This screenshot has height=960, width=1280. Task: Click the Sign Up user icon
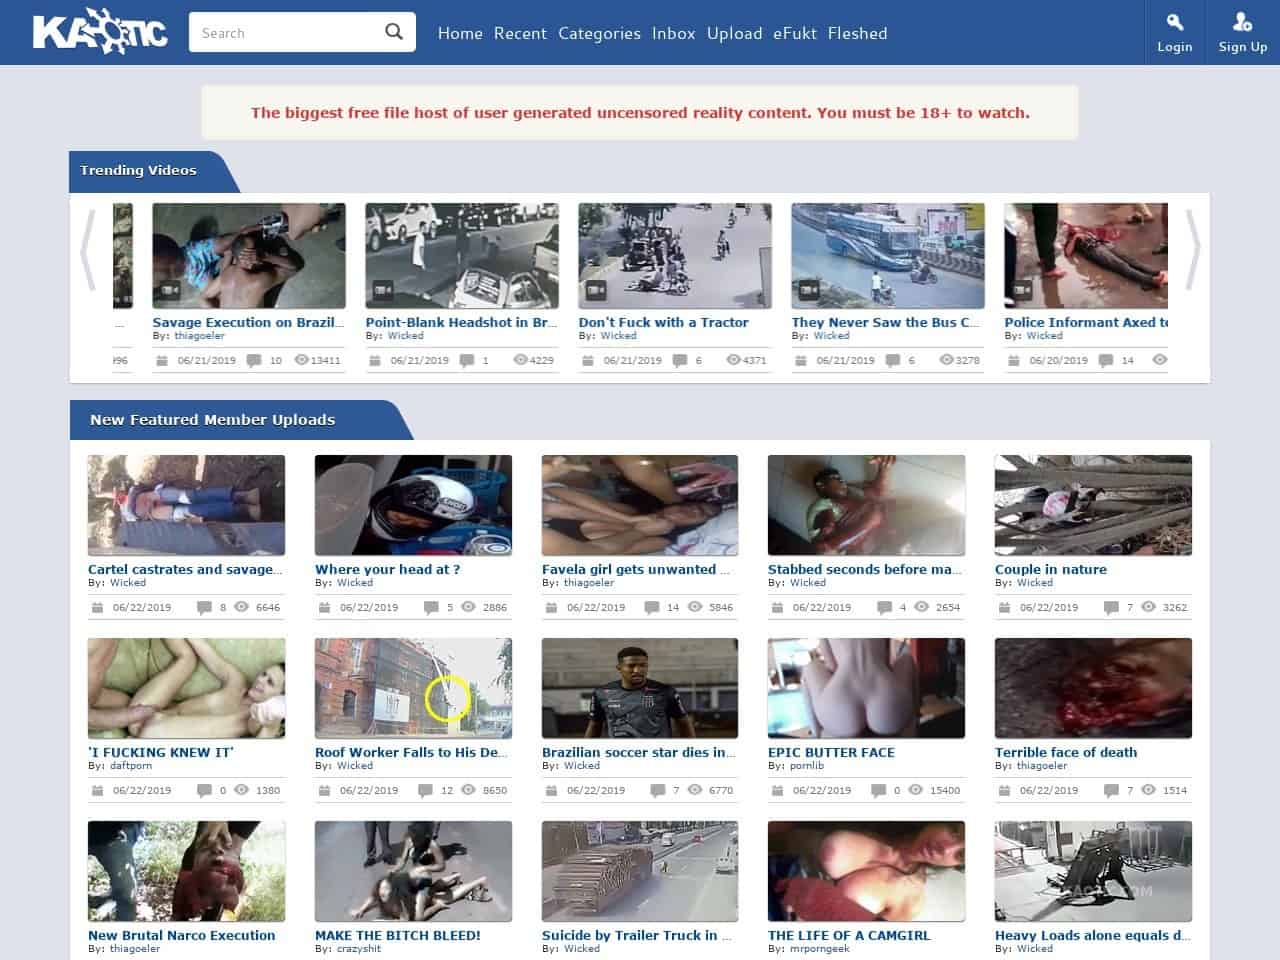coord(1242,22)
